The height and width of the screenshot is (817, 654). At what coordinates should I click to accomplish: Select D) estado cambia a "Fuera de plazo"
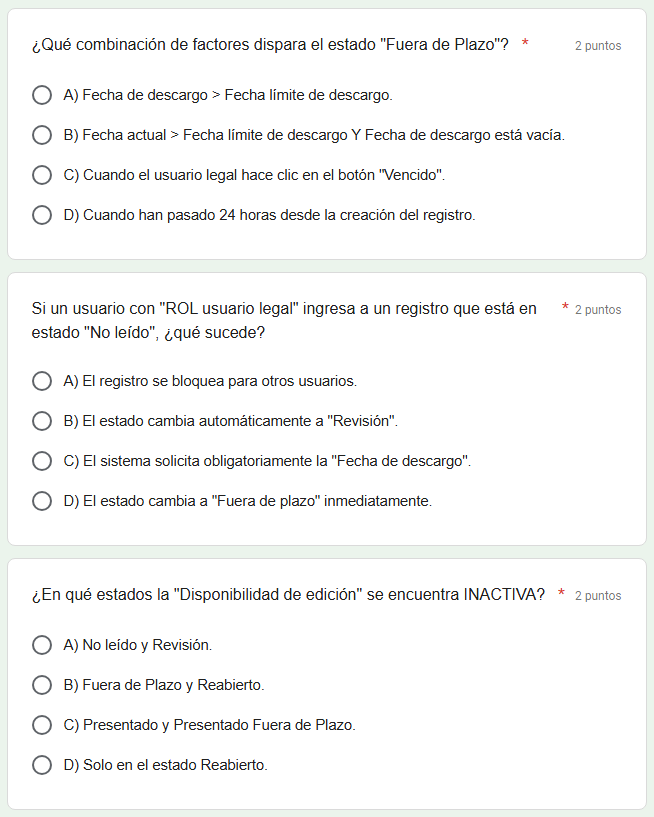(x=42, y=501)
